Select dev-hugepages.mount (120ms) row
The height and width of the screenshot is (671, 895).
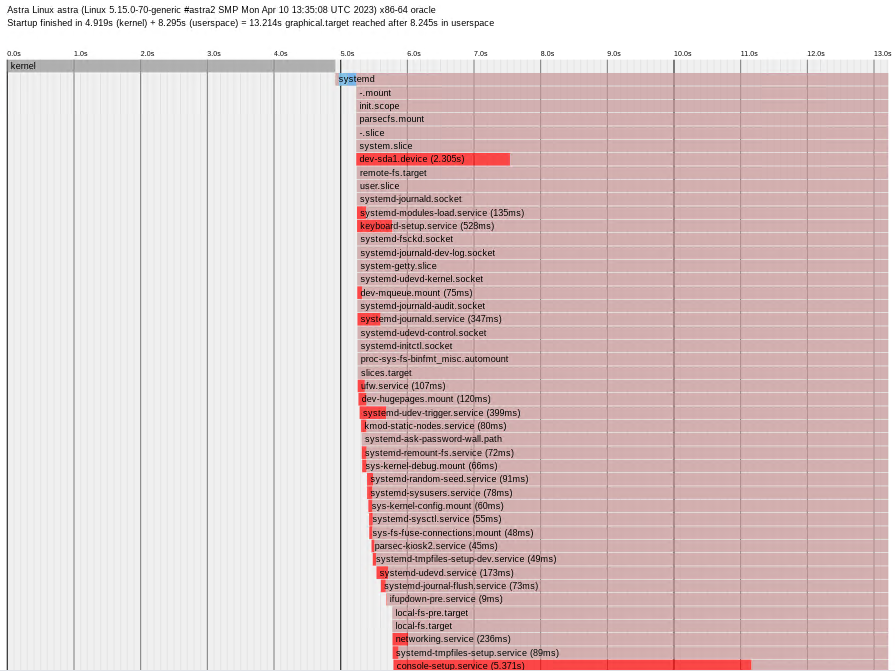[426, 398]
